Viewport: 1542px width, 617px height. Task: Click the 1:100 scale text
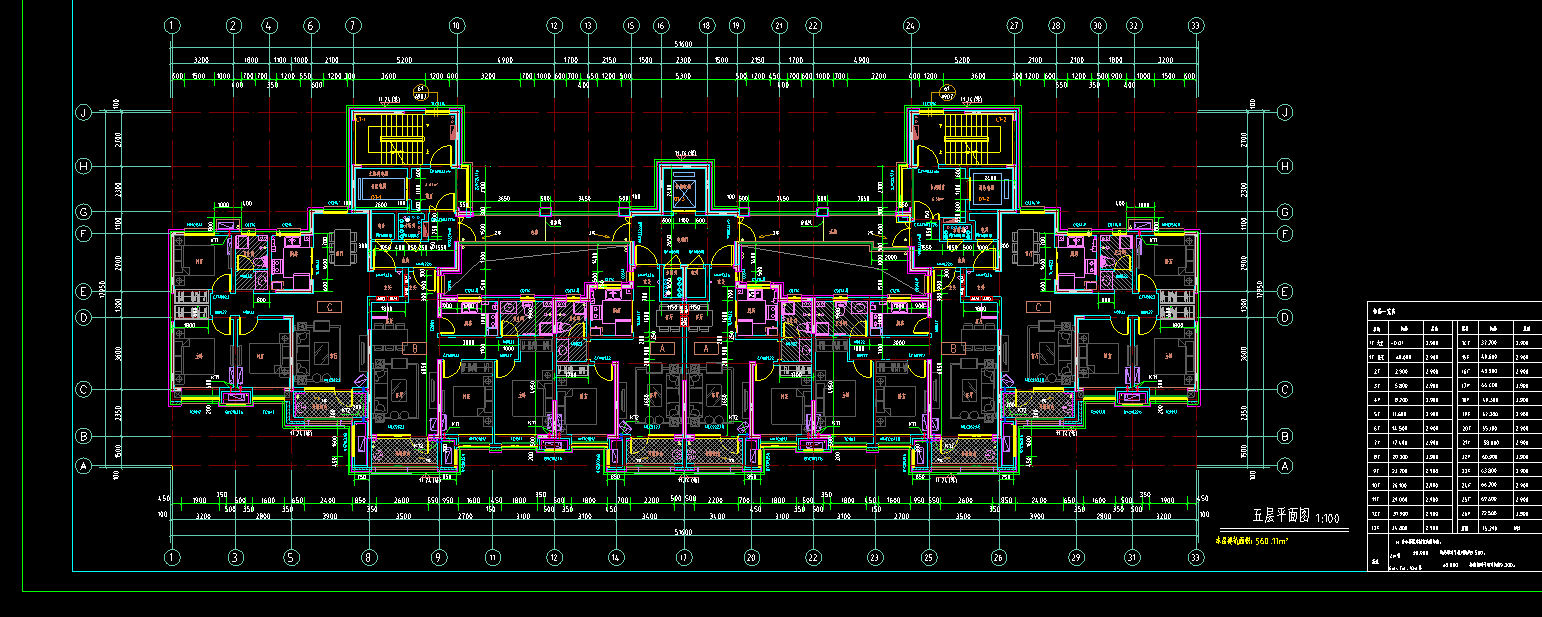[1328, 518]
